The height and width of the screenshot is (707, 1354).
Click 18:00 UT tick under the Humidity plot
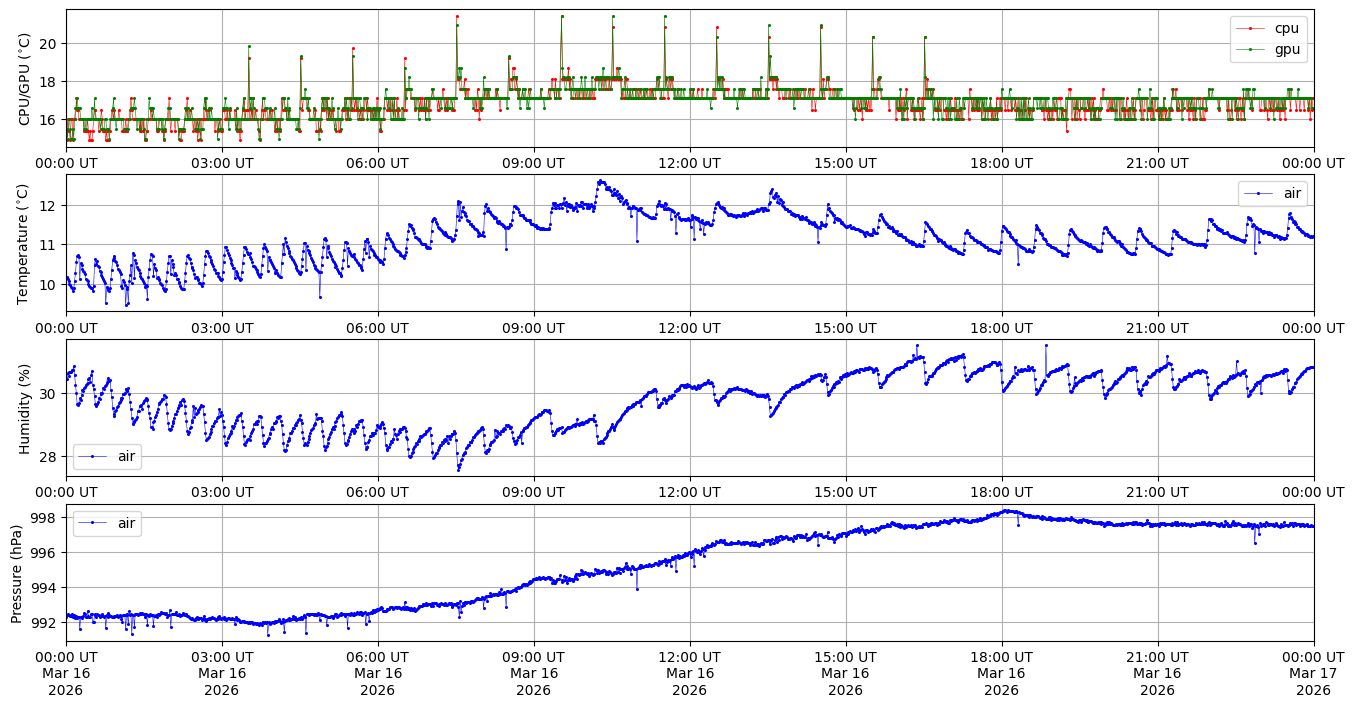click(1001, 492)
